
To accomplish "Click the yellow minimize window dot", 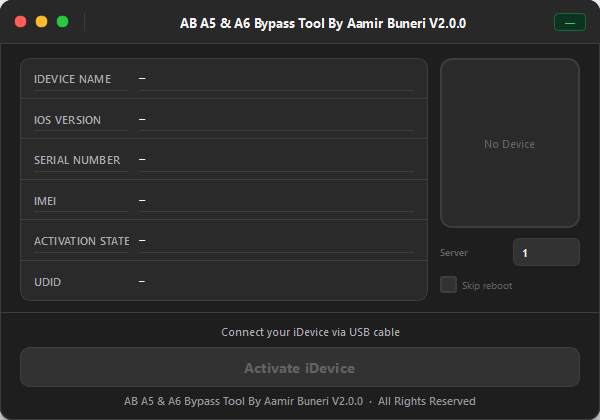I will (41, 22).
